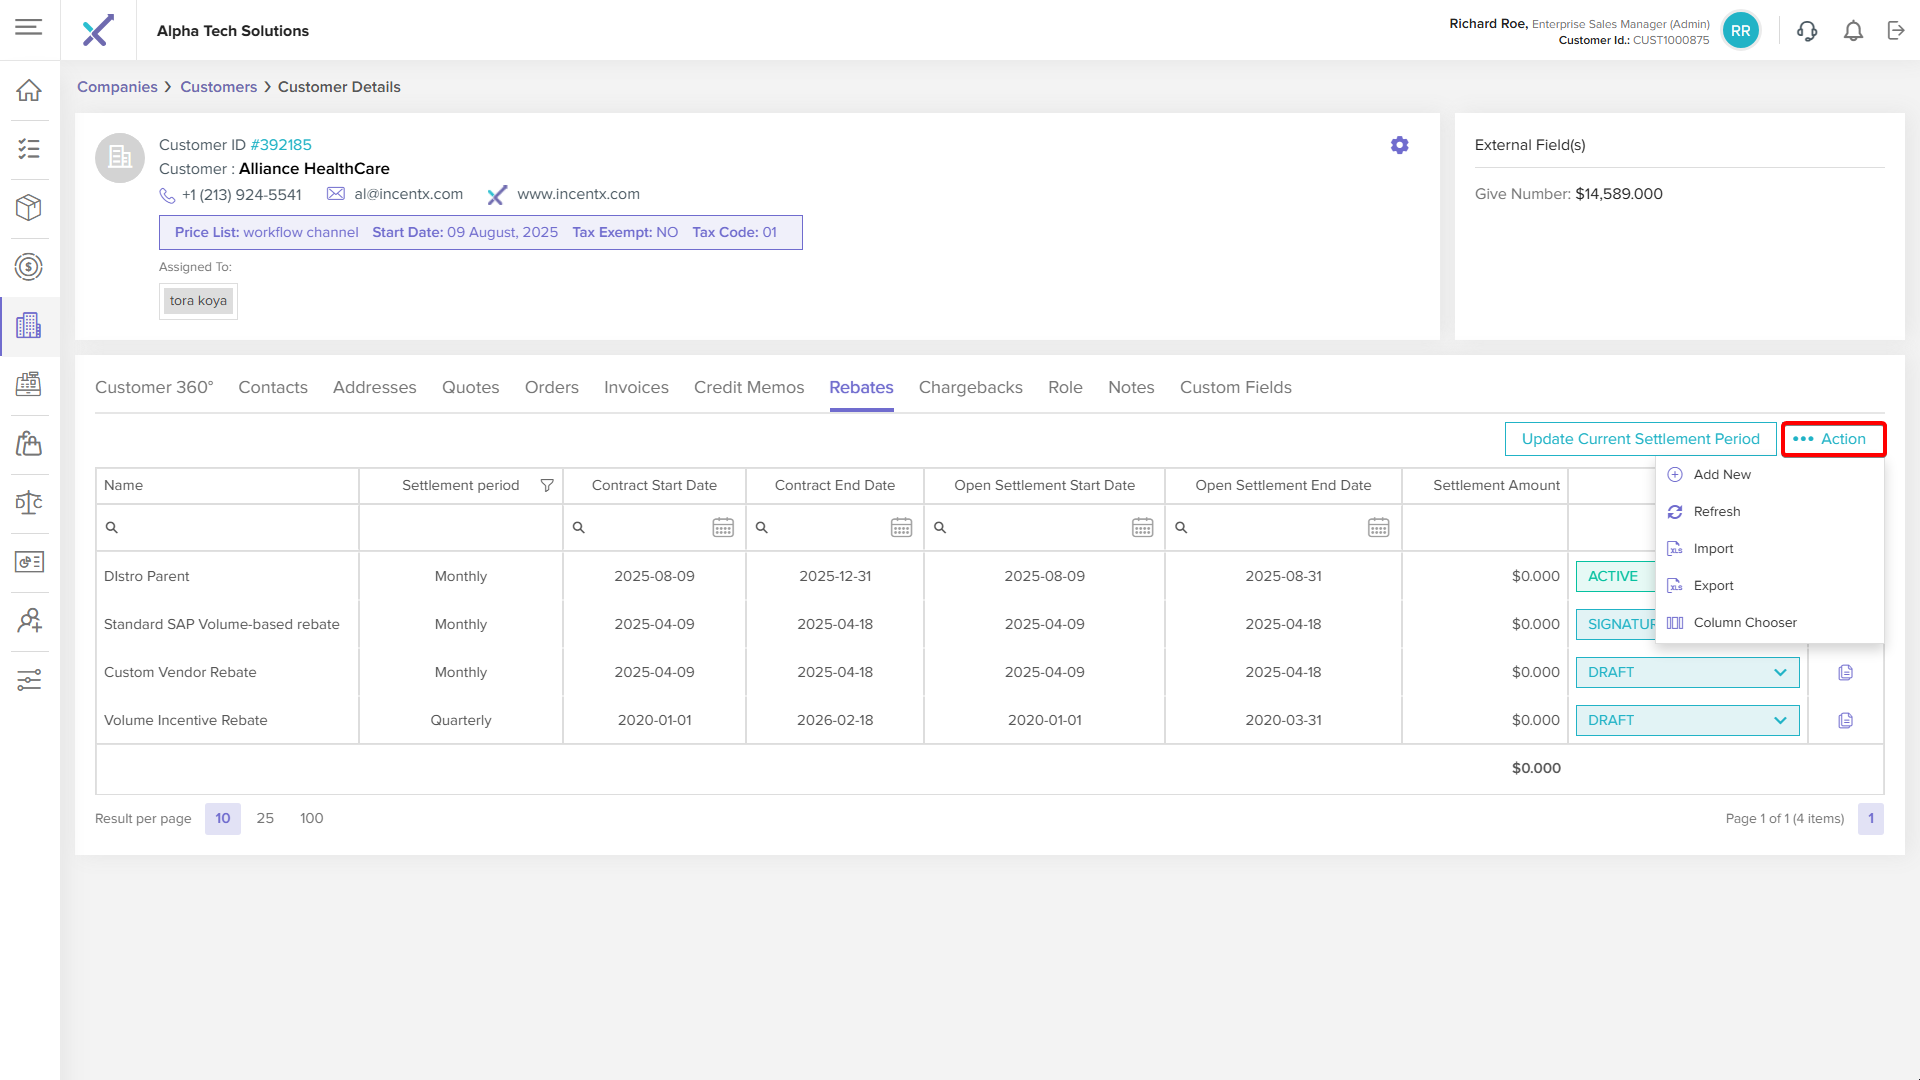Viewport: 1920px width, 1080px height.
Task: Expand DRAFT status dropdown for Custom Vendor Rebate
Action: [1780, 672]
